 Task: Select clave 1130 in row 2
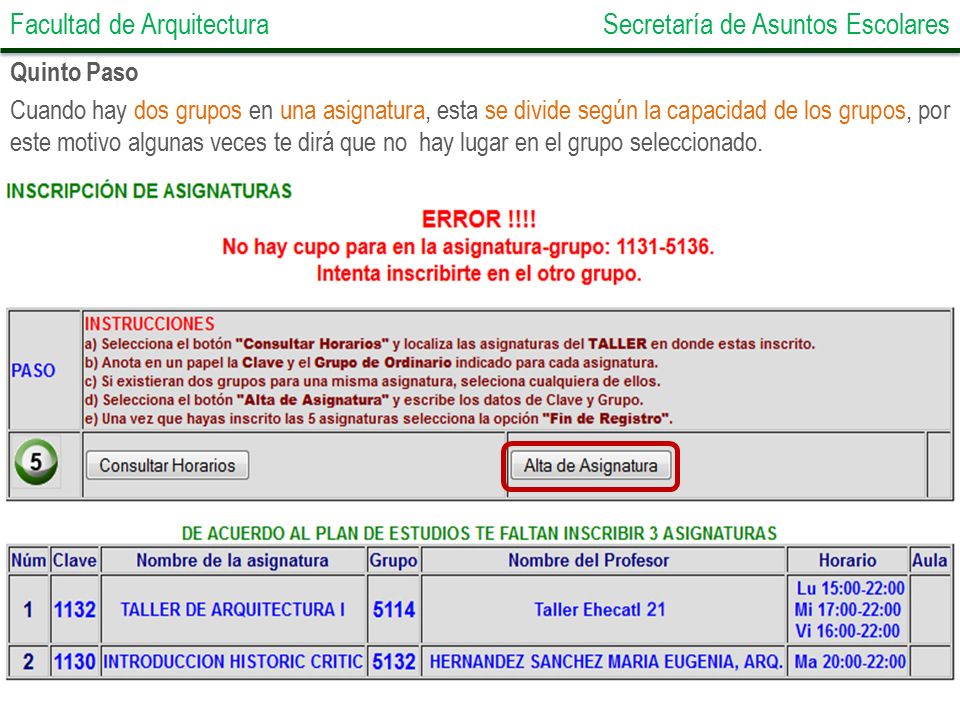(x=75, y=661)
